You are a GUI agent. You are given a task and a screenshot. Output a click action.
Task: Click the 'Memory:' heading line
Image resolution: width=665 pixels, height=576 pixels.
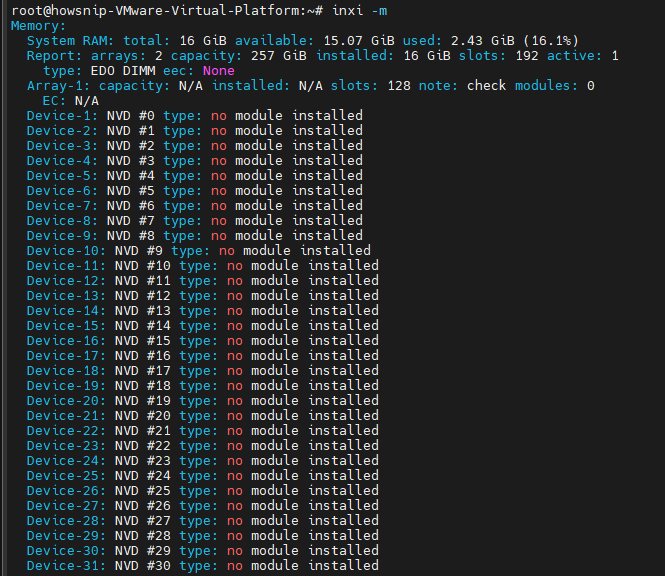click(39, 26)
